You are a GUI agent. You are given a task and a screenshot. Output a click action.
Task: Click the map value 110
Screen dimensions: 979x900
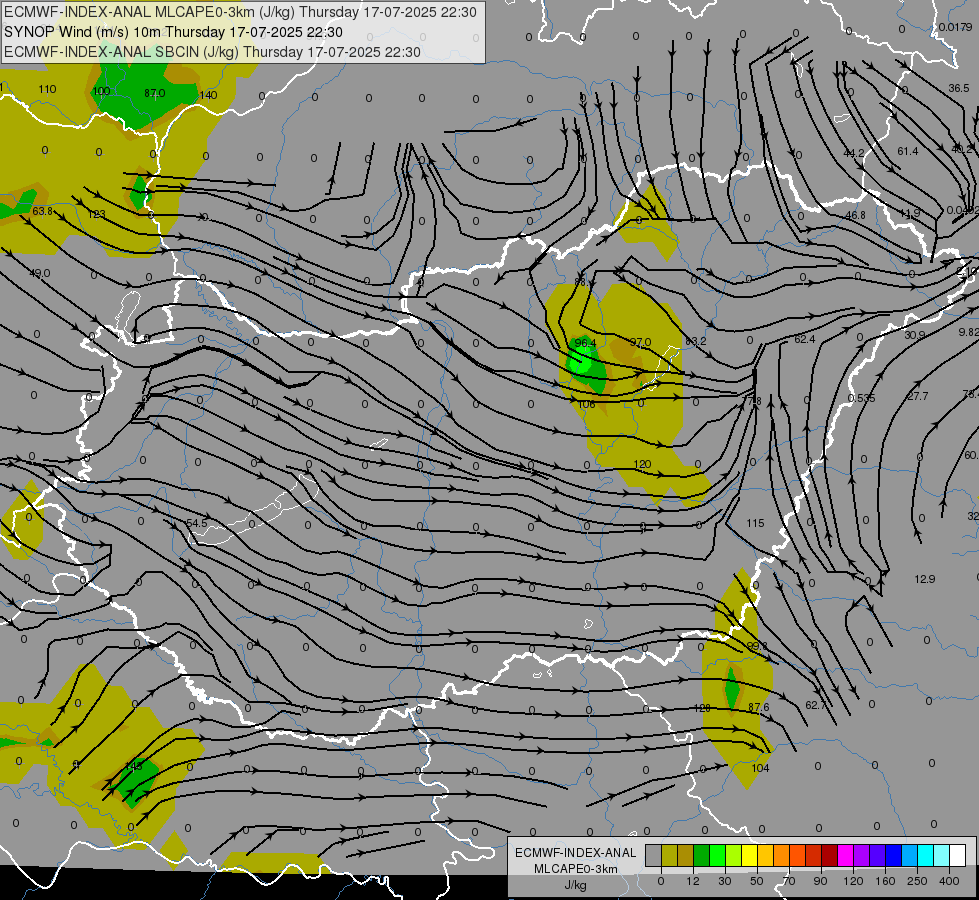point(47,89)
